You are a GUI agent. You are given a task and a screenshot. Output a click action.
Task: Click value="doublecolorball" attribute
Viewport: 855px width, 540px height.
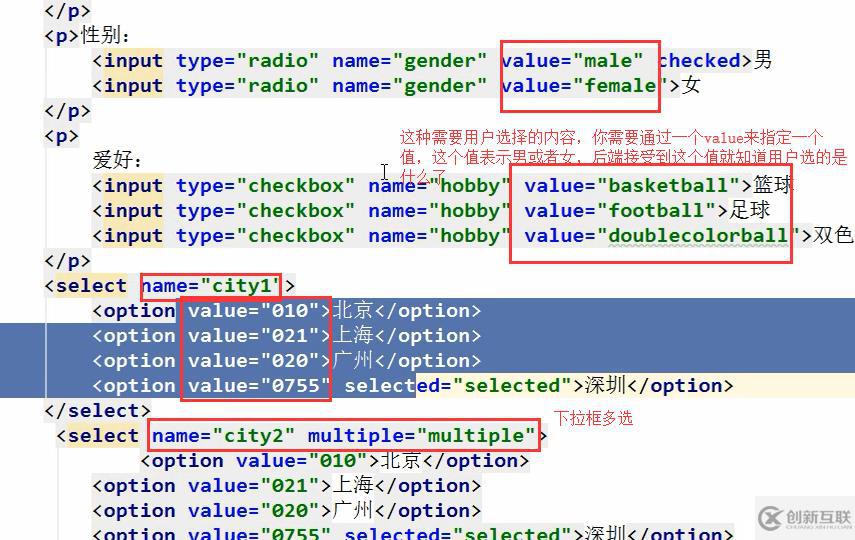pos(662,236)
